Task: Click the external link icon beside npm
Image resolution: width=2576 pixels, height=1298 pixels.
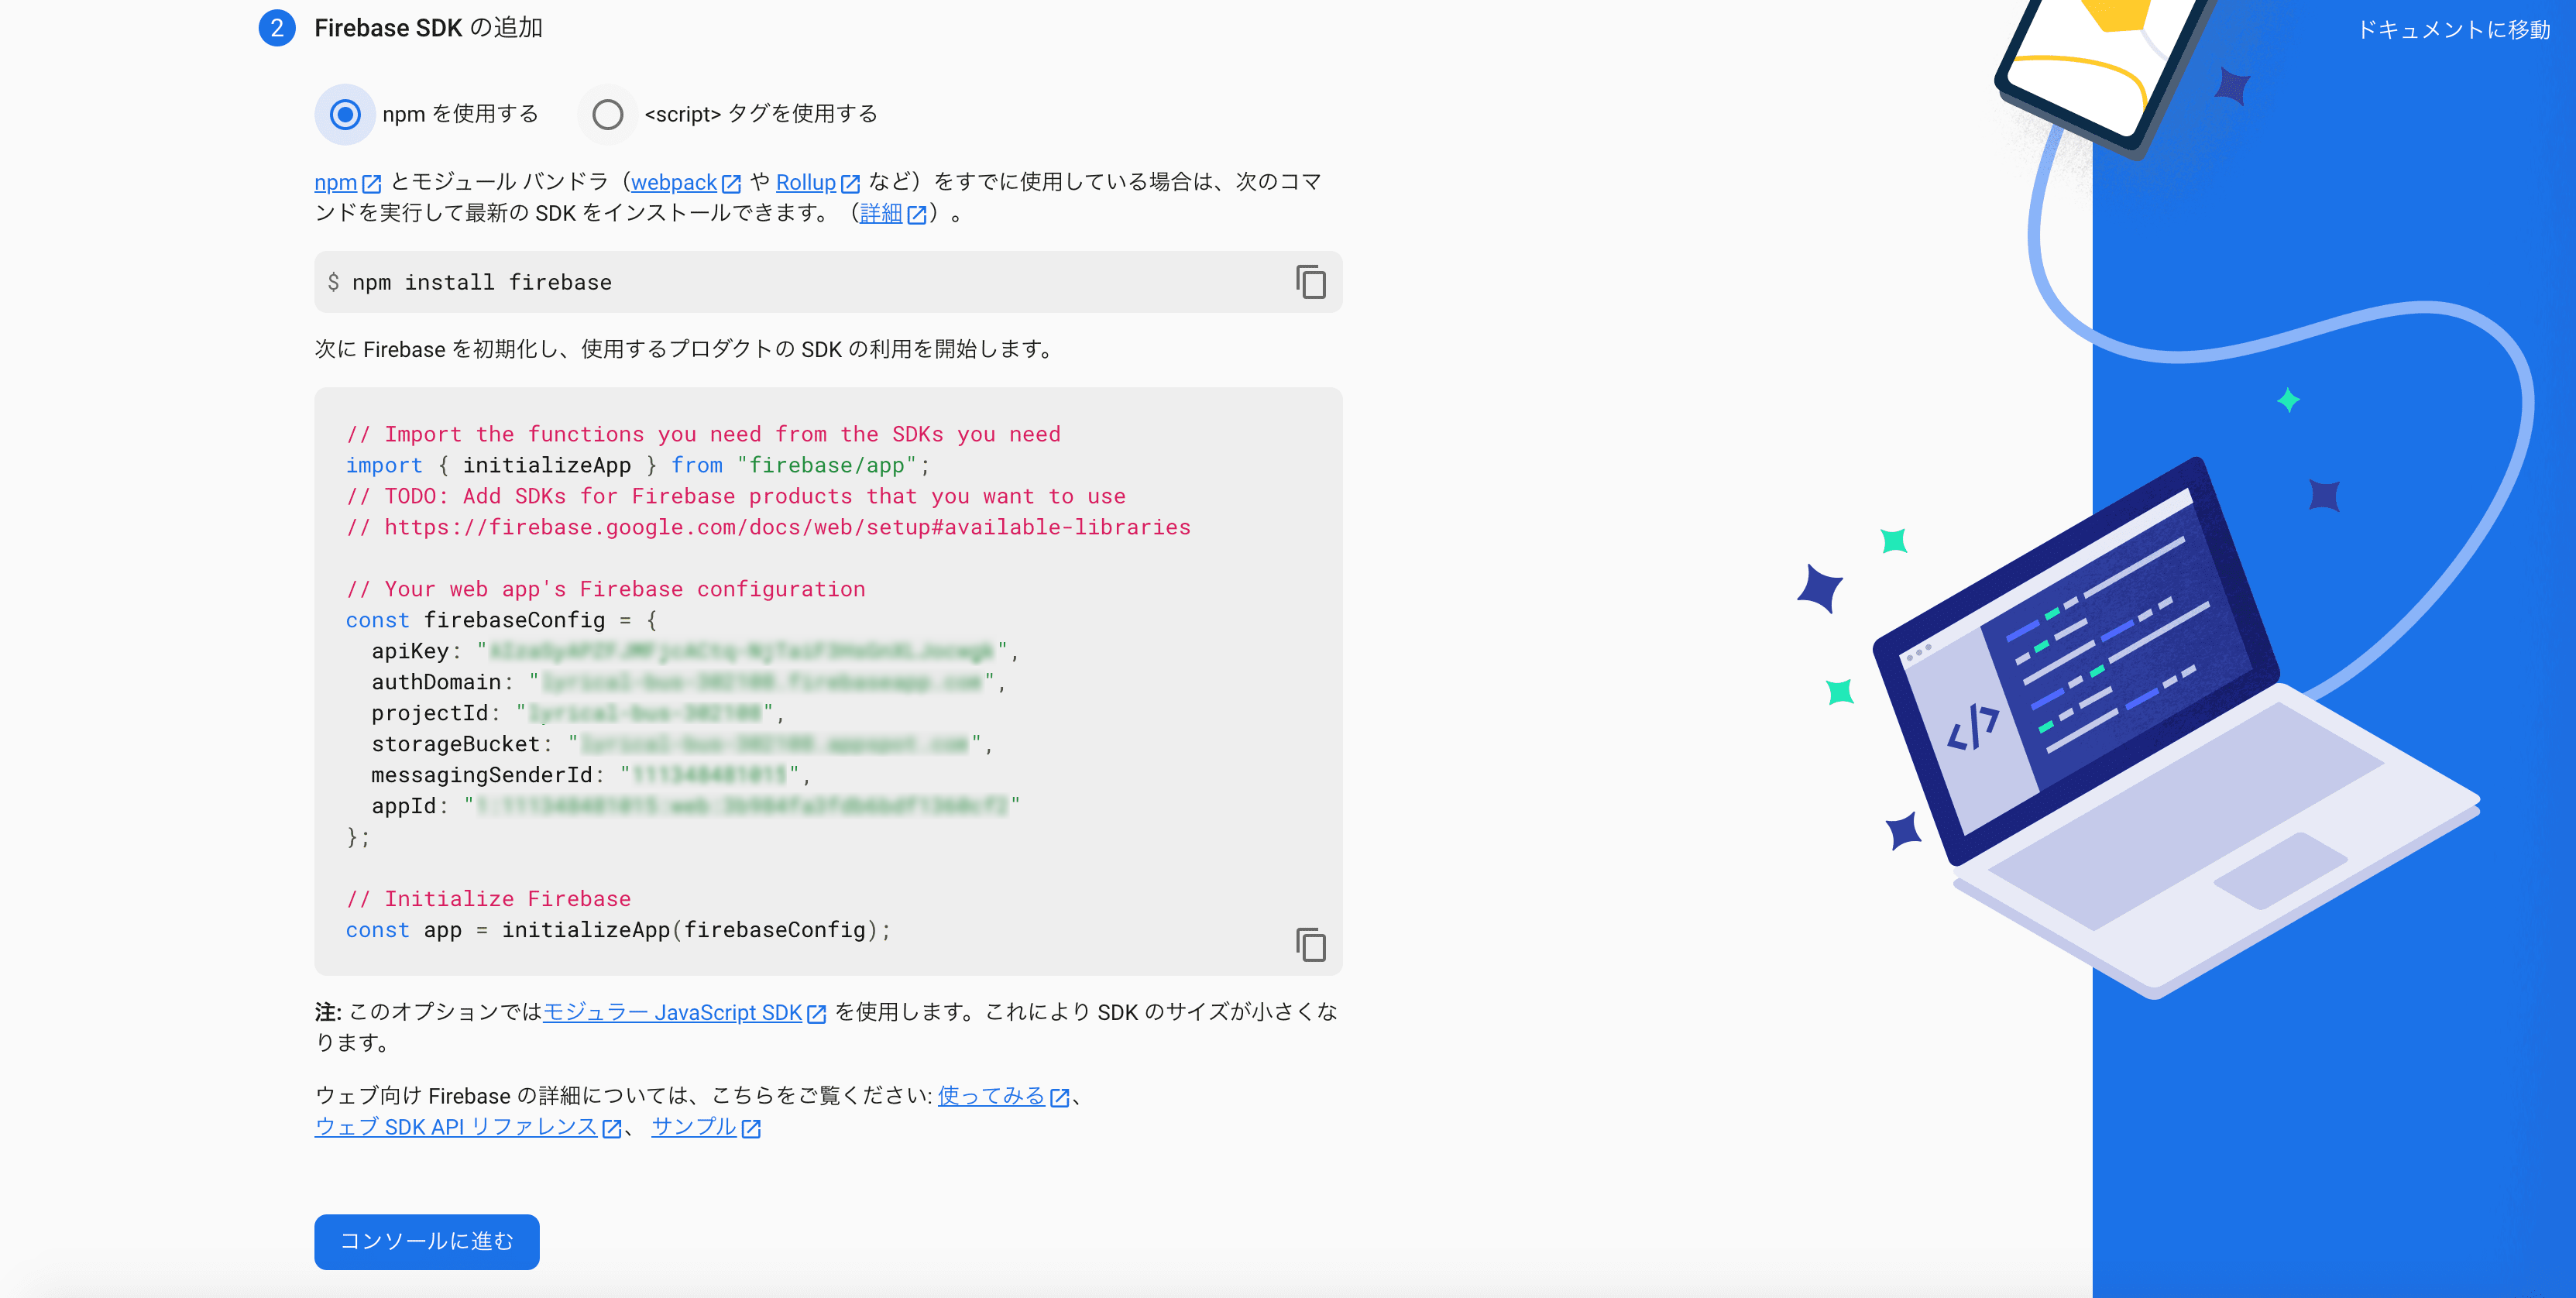Action: click(x=372, y=183)
